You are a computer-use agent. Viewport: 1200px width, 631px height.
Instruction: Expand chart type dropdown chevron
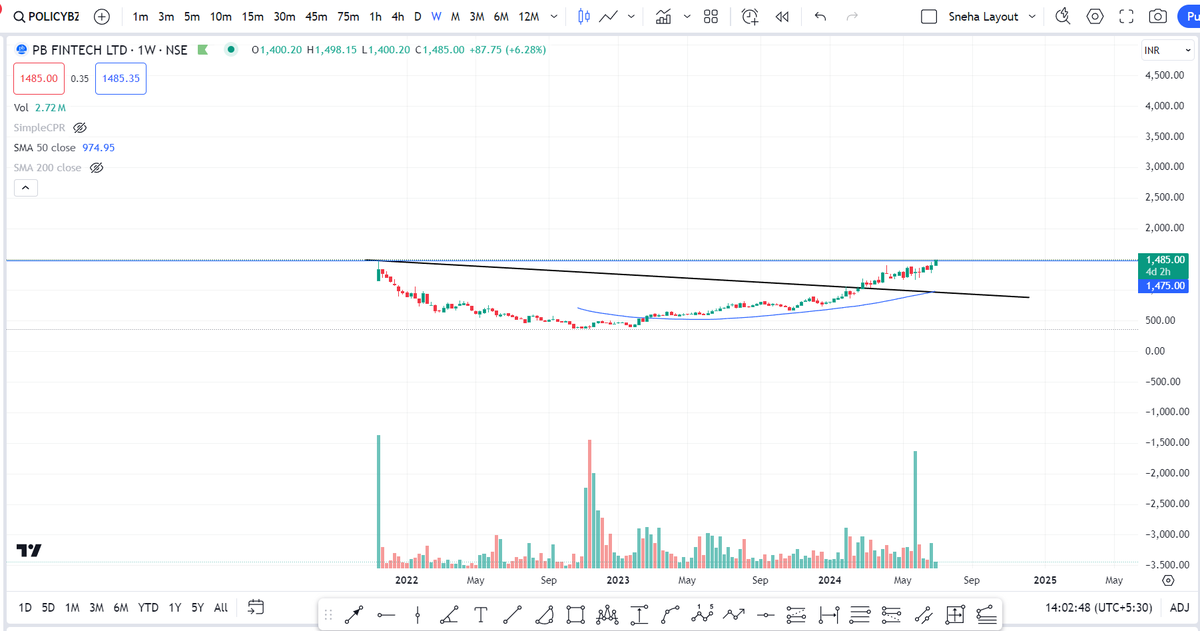click(x=632, y=17)
